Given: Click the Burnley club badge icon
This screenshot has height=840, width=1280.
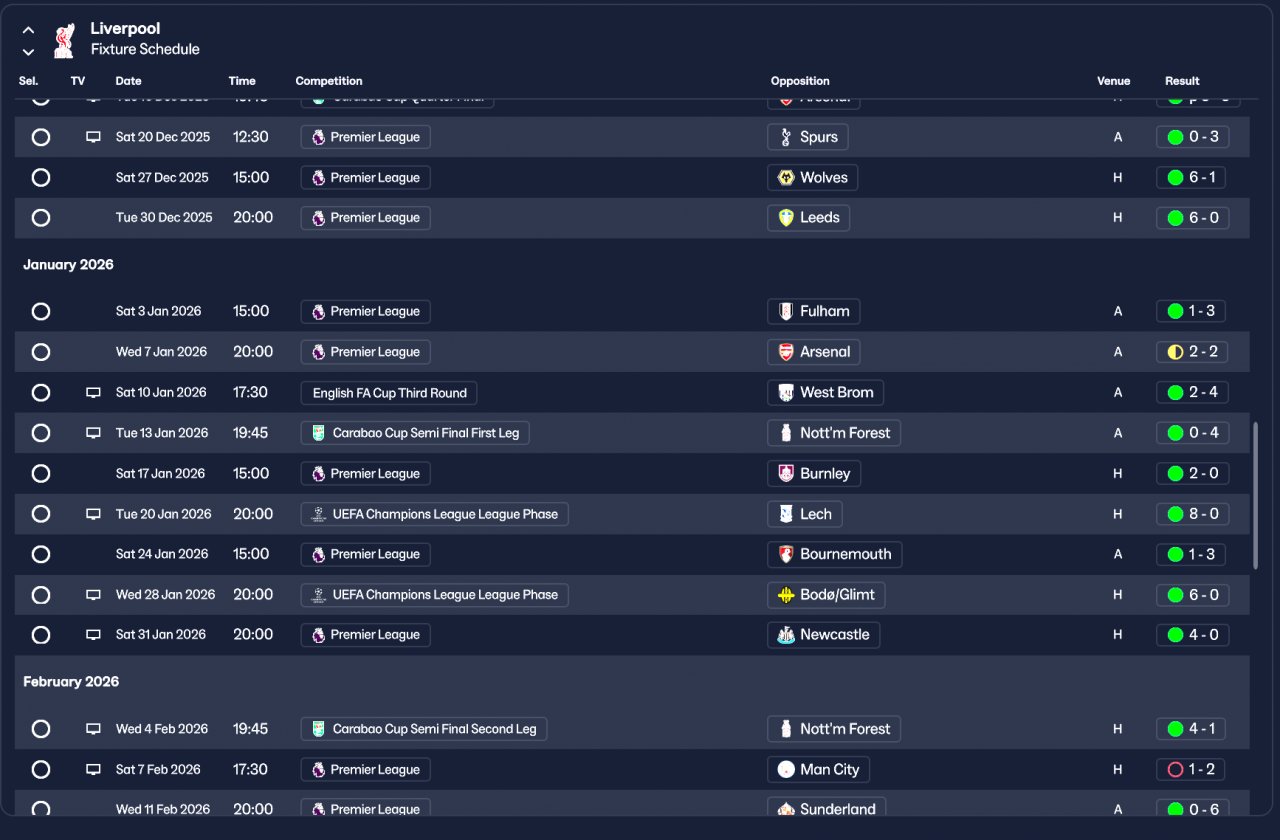Looking at the screenshot, I should 786,474.
